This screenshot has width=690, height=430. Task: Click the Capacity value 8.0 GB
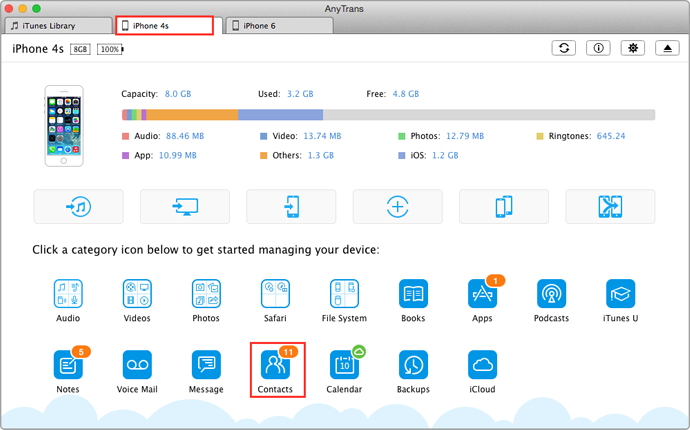[x=178, y=94]
